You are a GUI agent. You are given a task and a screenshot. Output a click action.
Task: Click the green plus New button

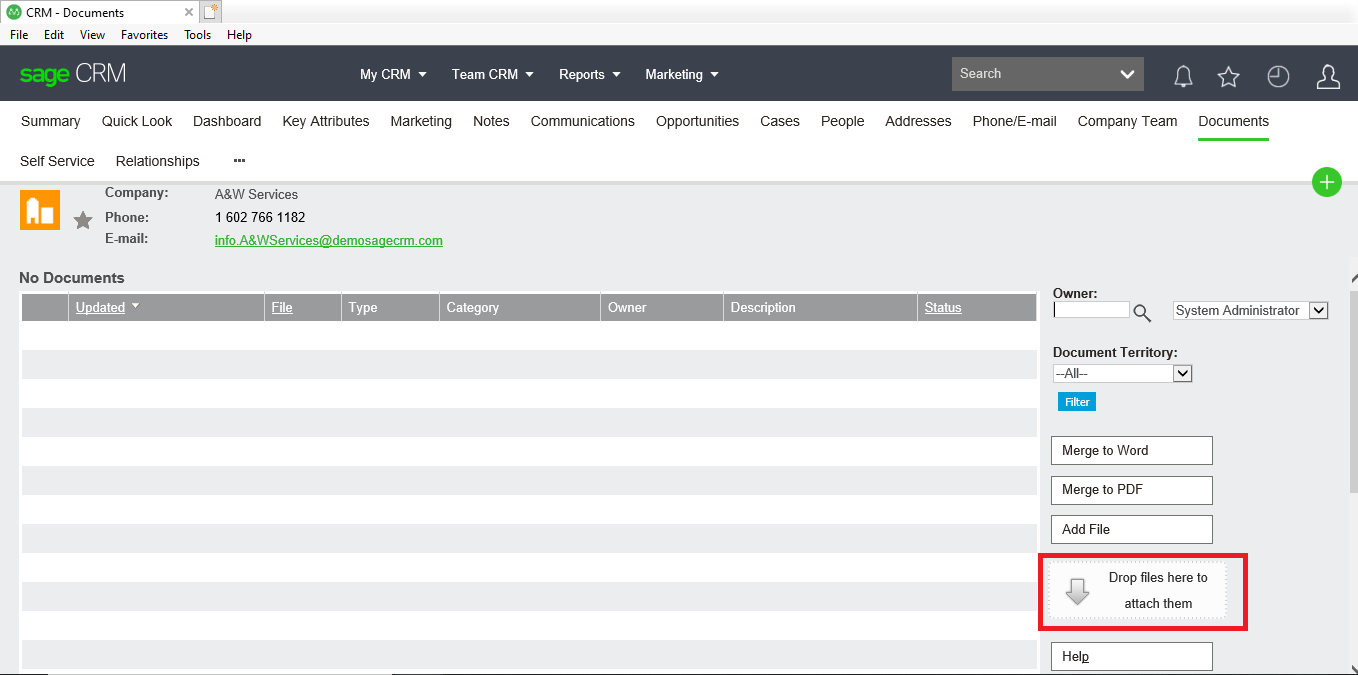(x=1327, y=182)
